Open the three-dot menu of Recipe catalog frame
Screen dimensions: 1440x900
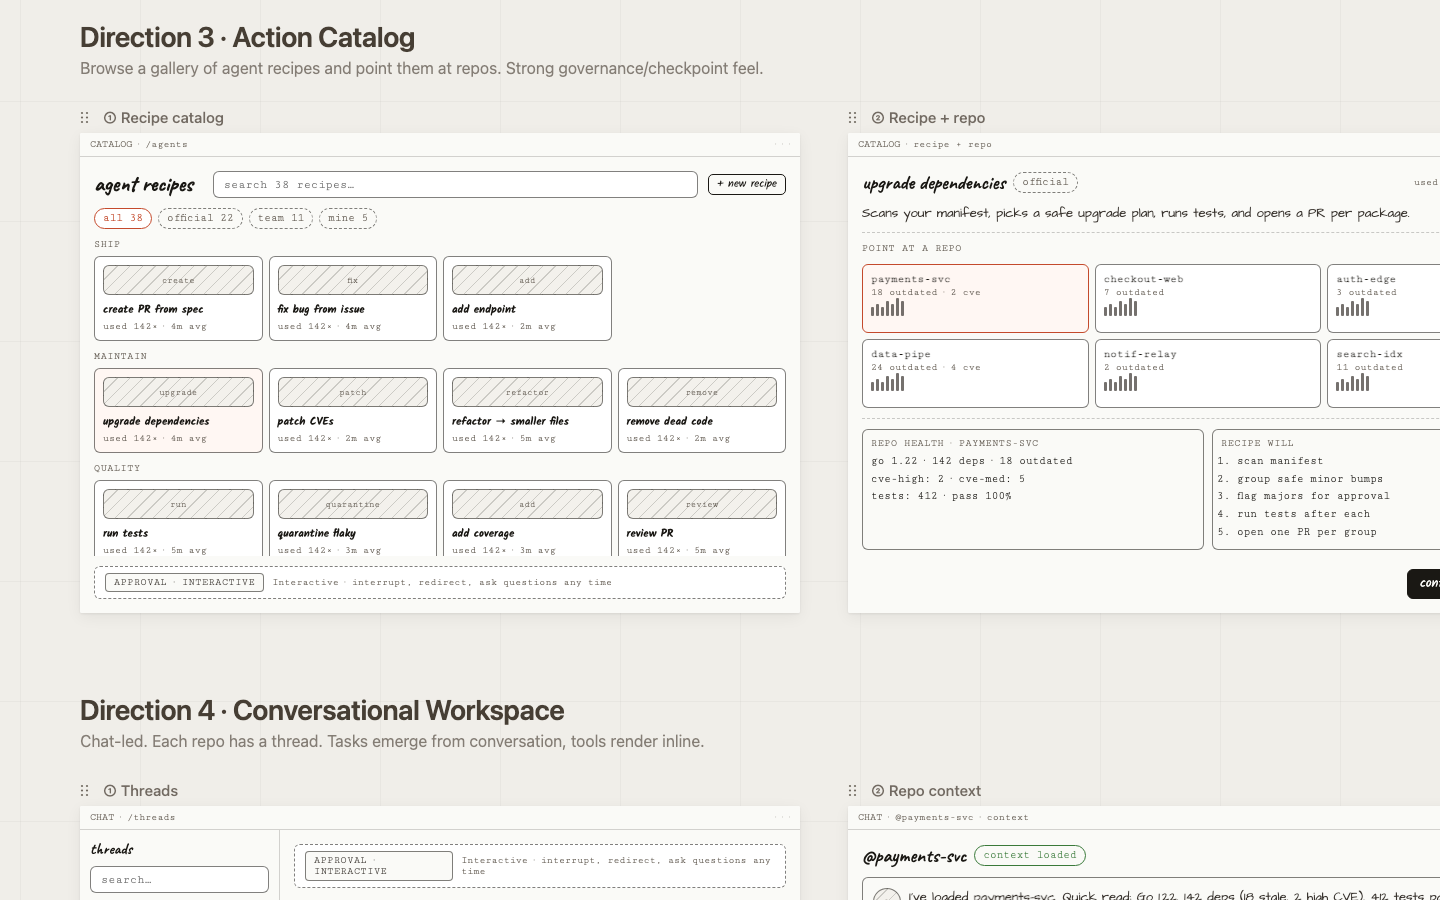(x=782, y=144)
